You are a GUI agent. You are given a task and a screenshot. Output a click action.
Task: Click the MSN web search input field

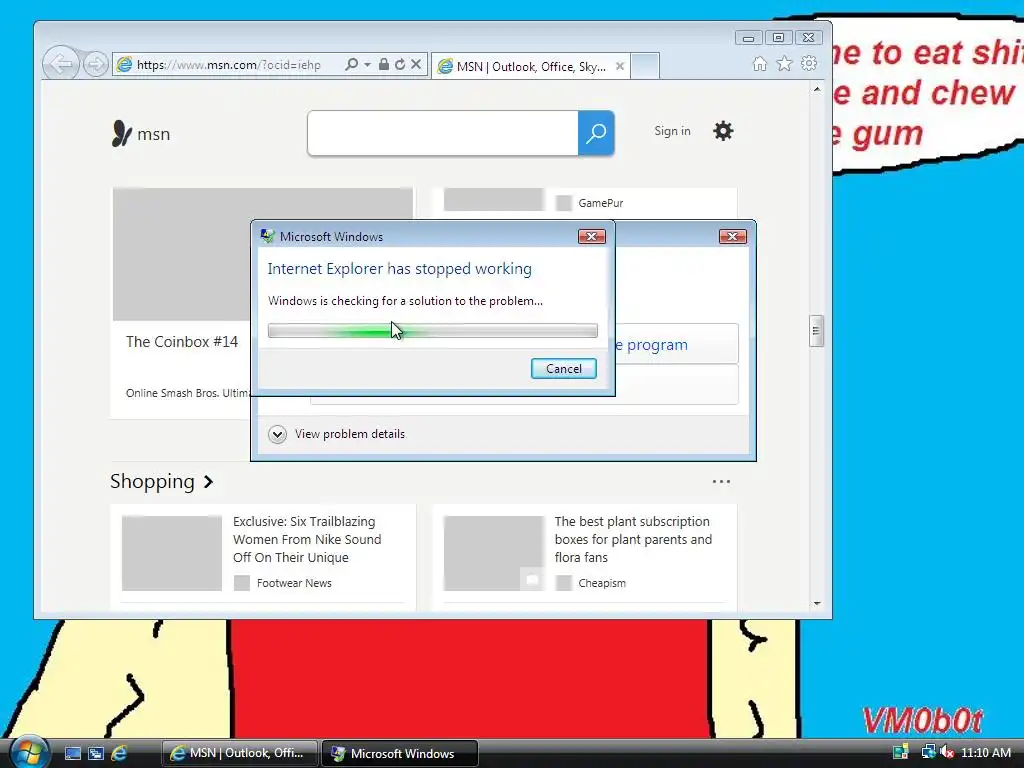[443, 133]
